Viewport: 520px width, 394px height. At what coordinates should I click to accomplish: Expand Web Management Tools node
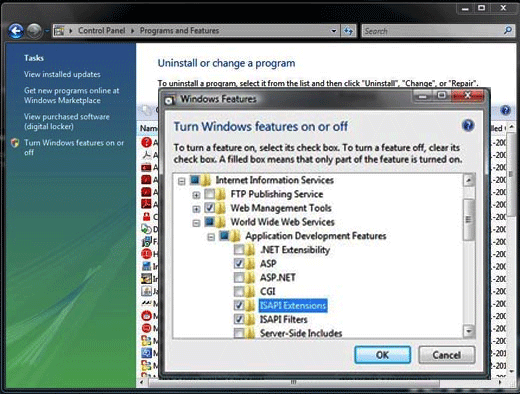pyautogui.click(x=196, y=209)
